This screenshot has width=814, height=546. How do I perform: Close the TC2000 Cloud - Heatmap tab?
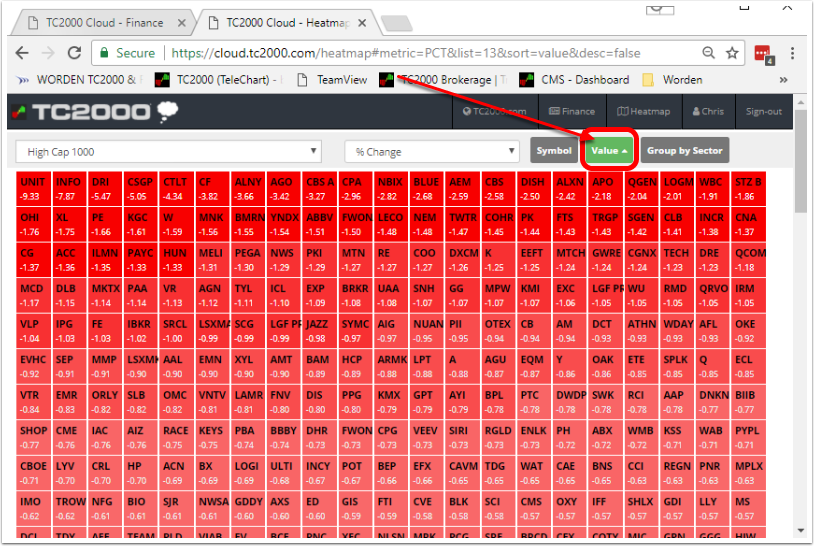362,23
